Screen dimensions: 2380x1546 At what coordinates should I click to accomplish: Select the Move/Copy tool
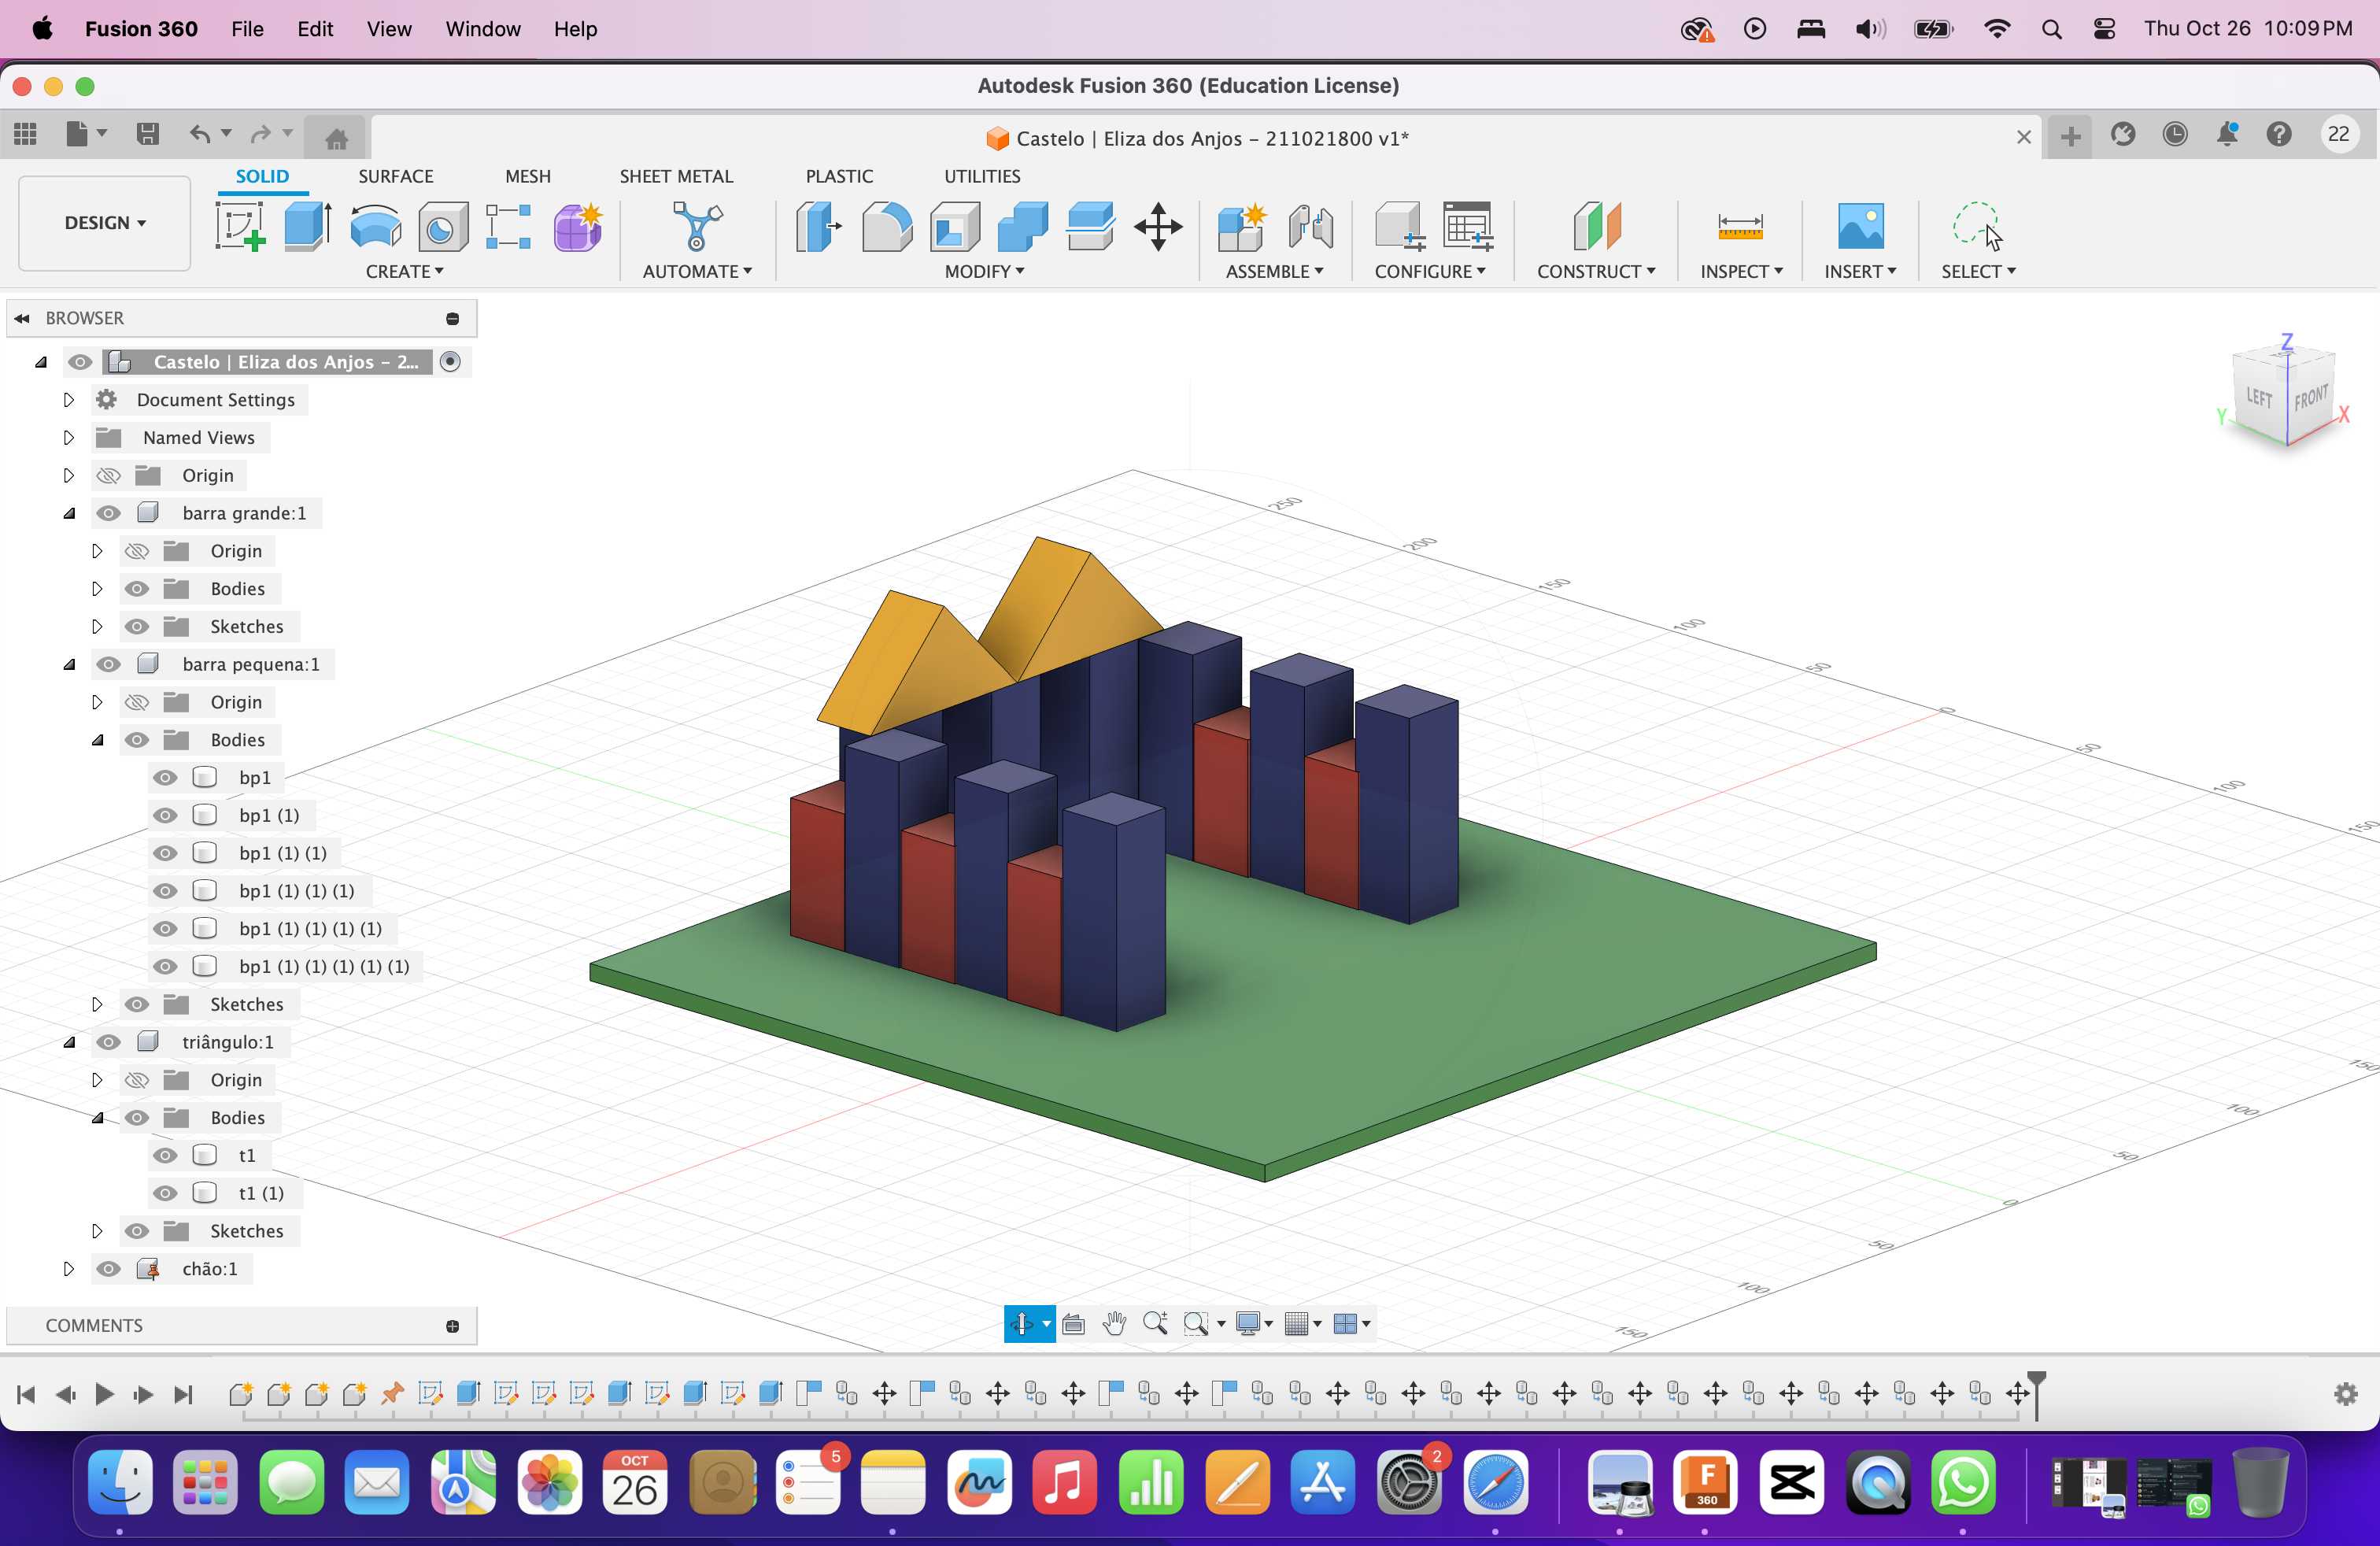tap(1158, 226)
